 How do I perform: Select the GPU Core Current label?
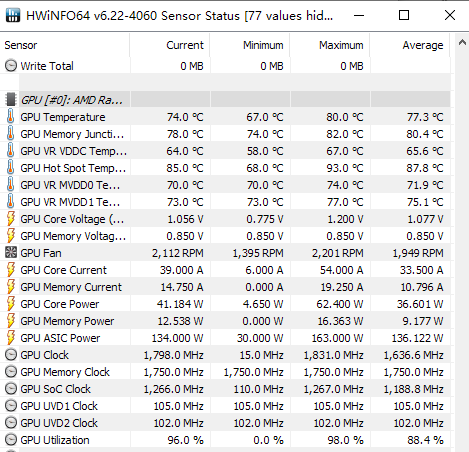[x=63, y=270]
